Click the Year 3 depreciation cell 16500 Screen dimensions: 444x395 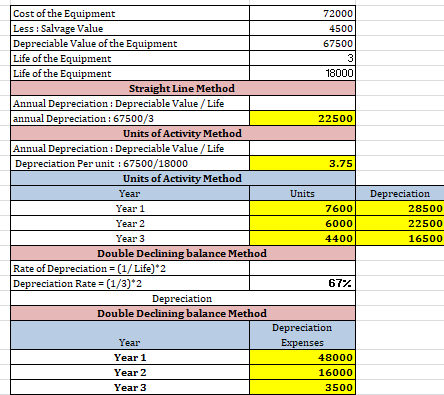[400, 238]
